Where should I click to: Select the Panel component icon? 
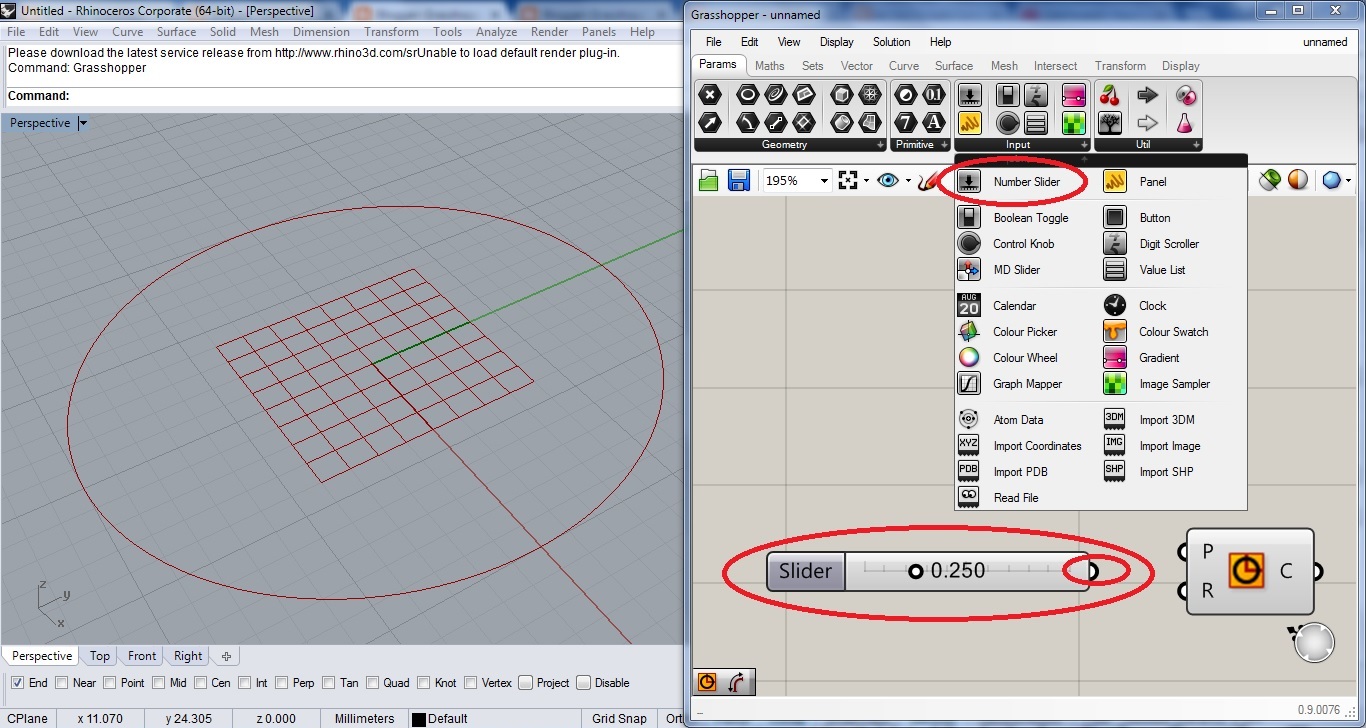1114,182
